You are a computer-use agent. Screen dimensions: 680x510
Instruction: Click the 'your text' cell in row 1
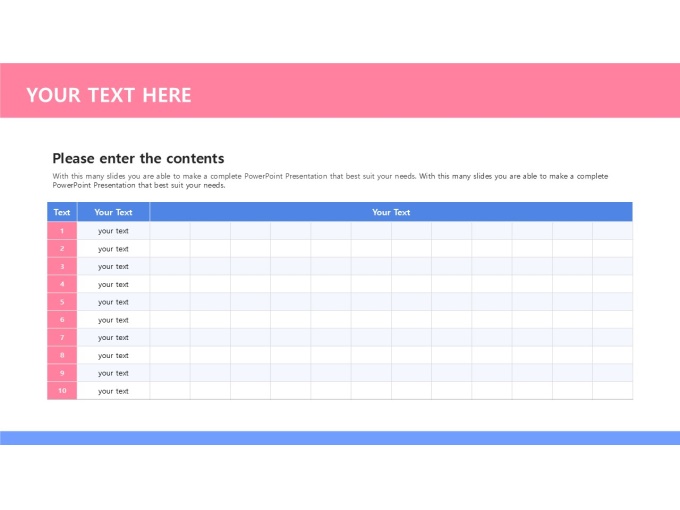tap(113, 231)
